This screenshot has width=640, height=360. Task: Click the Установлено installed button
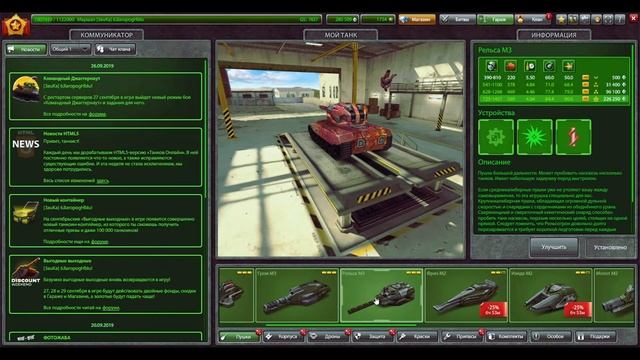coord(610,247)
